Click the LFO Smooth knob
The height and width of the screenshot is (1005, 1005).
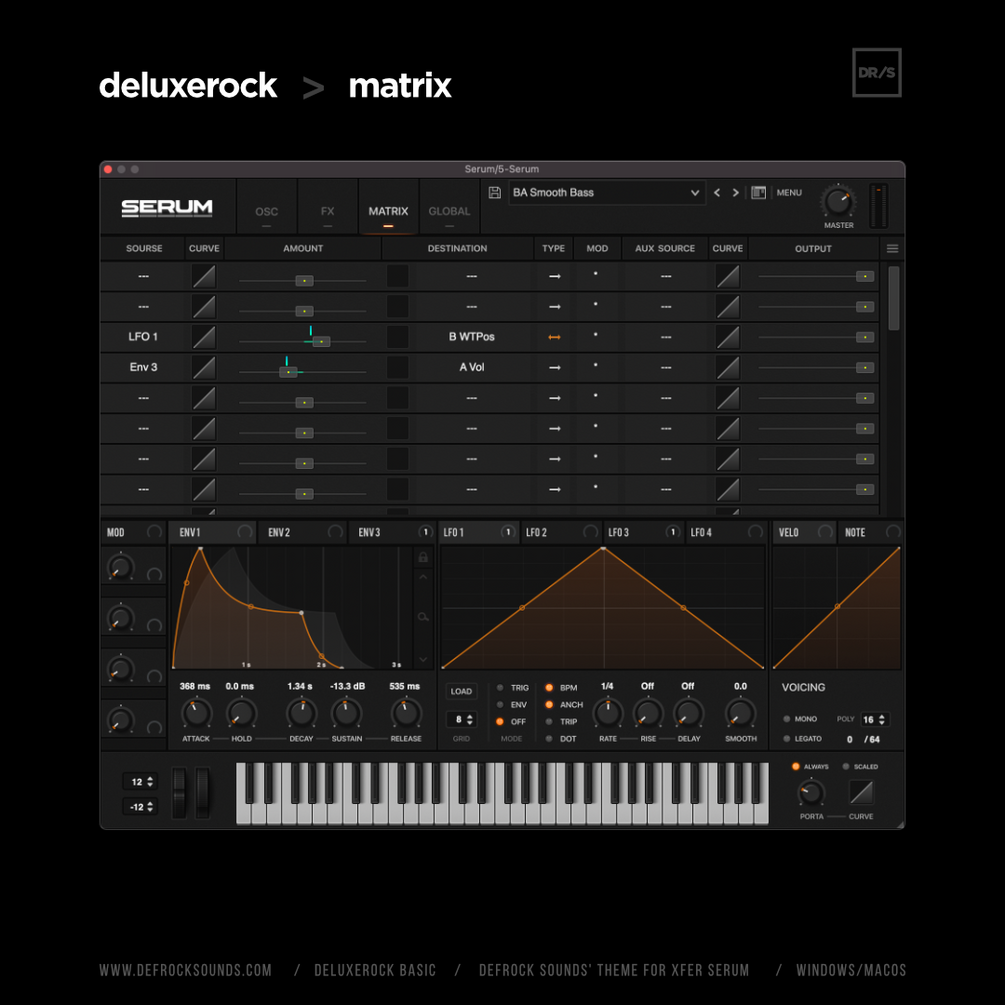[x=740, y=713]
